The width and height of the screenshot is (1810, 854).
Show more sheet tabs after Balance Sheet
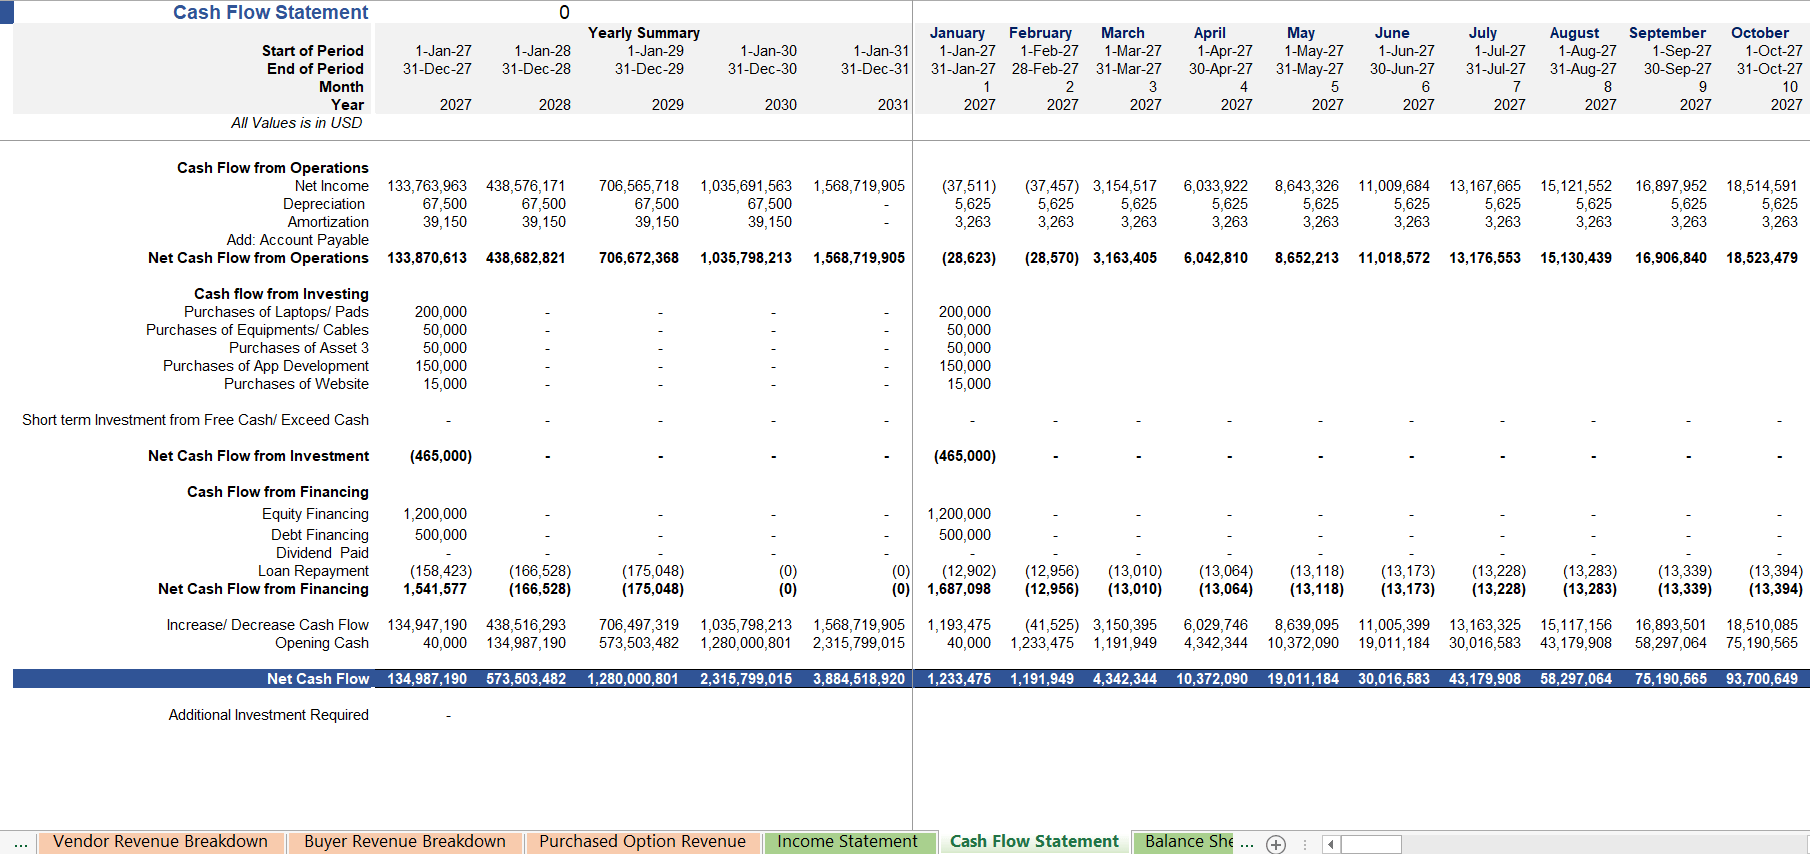1247,843
